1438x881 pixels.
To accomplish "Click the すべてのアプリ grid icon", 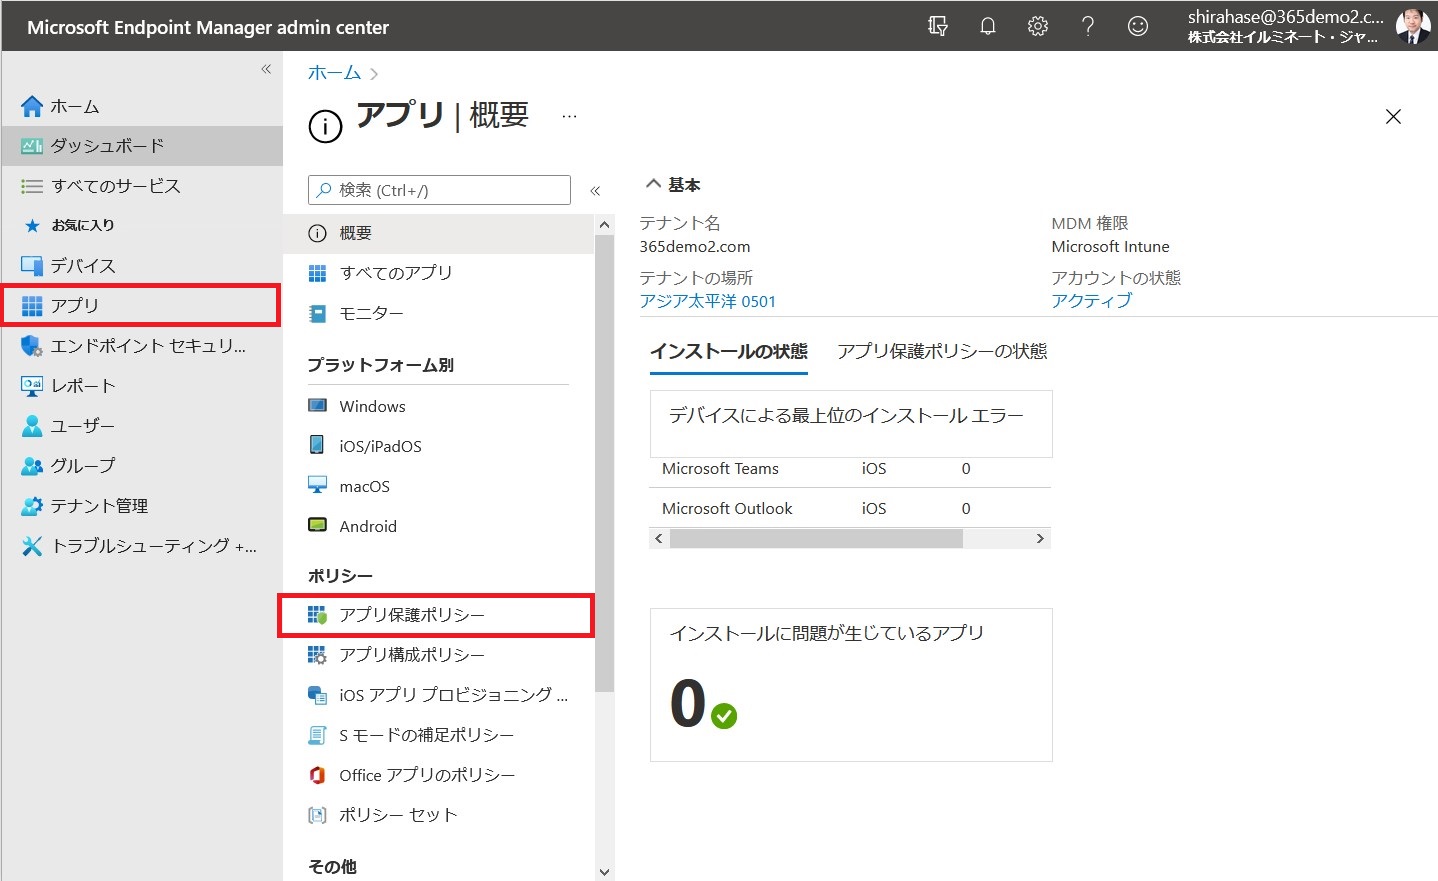I will point(317,273).
